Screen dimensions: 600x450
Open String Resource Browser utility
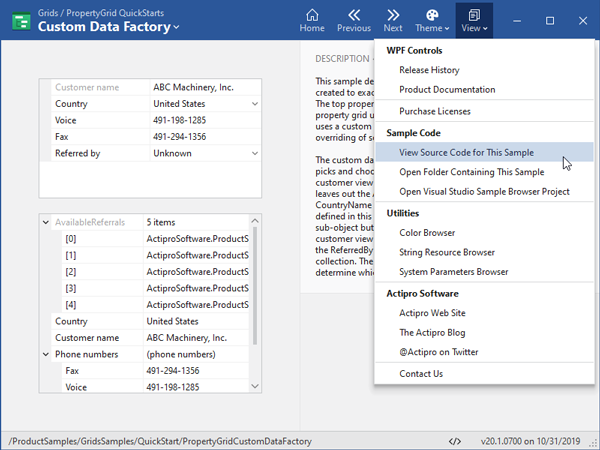tap(484, 252)
